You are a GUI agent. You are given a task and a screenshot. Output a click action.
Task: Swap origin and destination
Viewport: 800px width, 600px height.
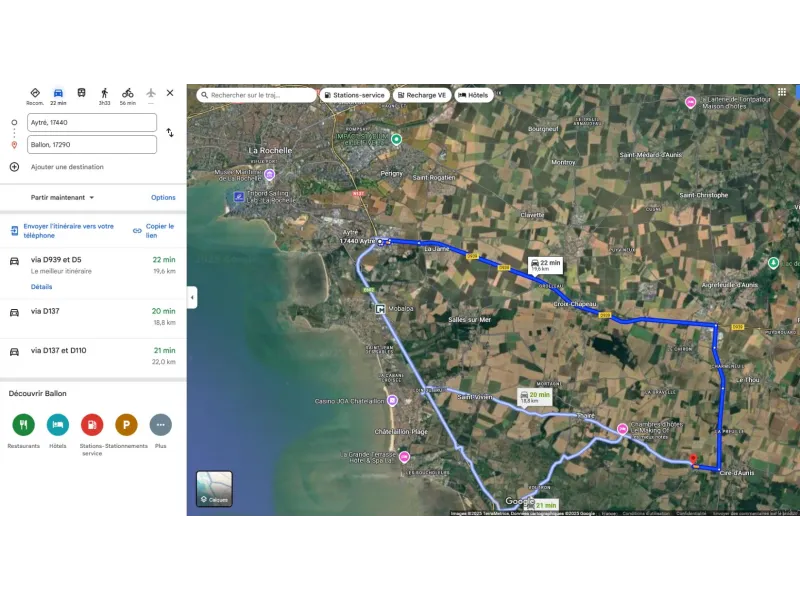(170, 133)
